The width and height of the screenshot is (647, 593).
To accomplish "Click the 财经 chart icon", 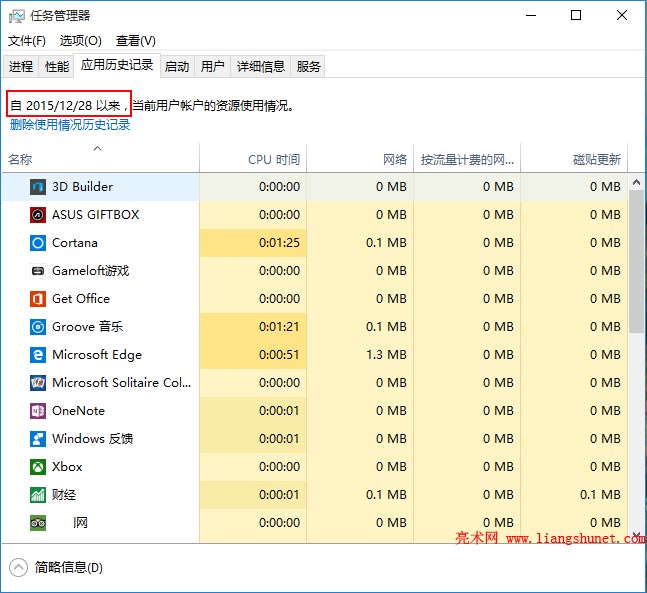I will point(38,495).
